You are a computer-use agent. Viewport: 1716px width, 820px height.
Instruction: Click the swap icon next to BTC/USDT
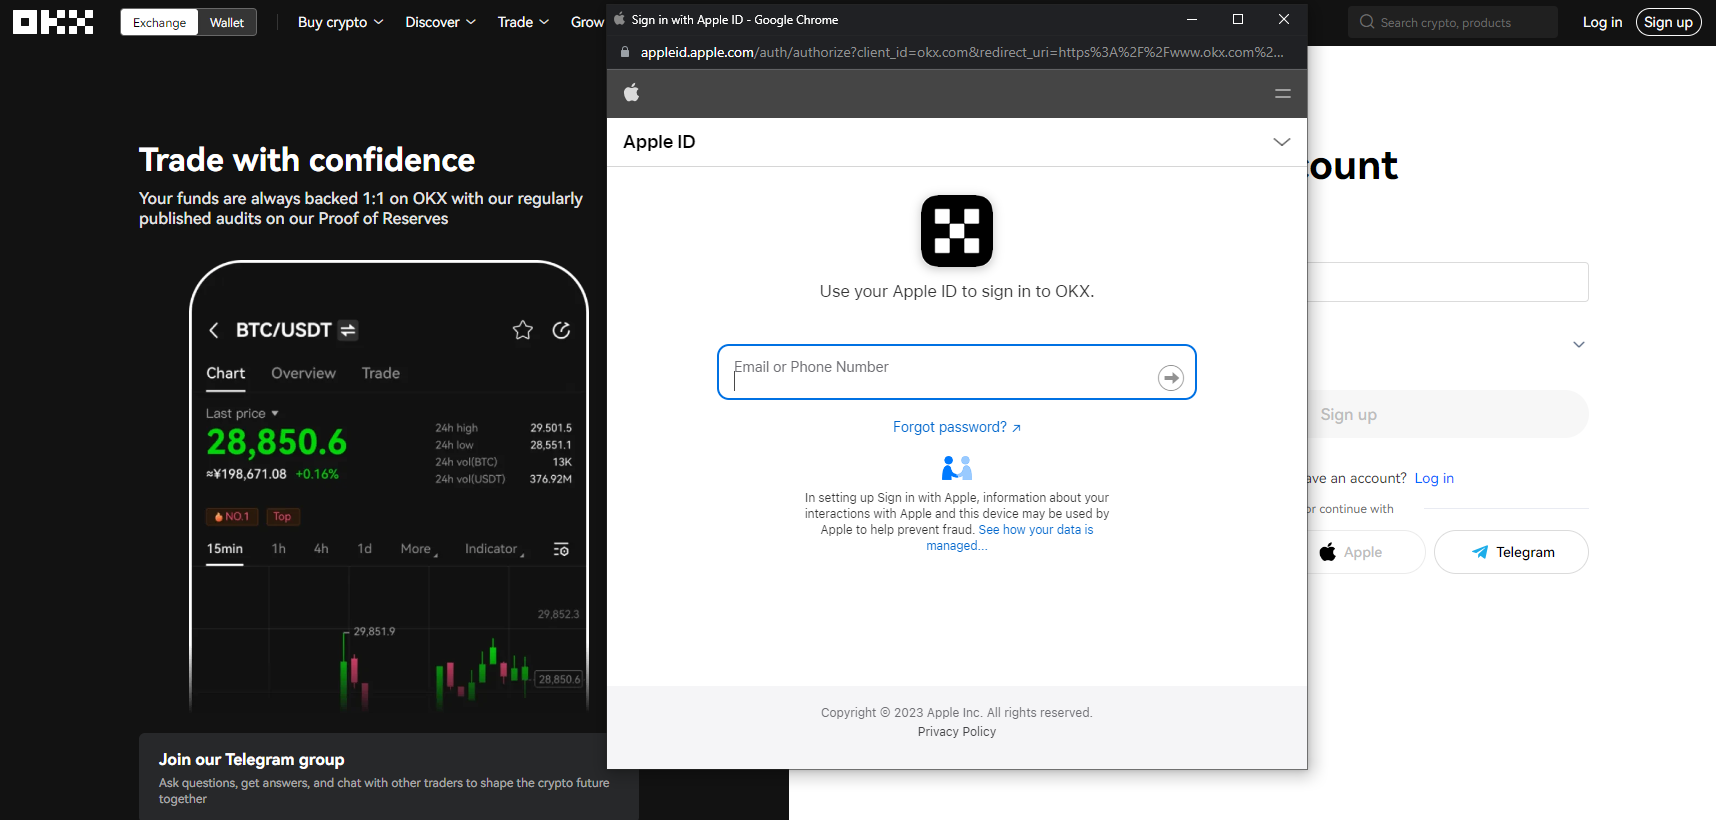click(348, 330)
